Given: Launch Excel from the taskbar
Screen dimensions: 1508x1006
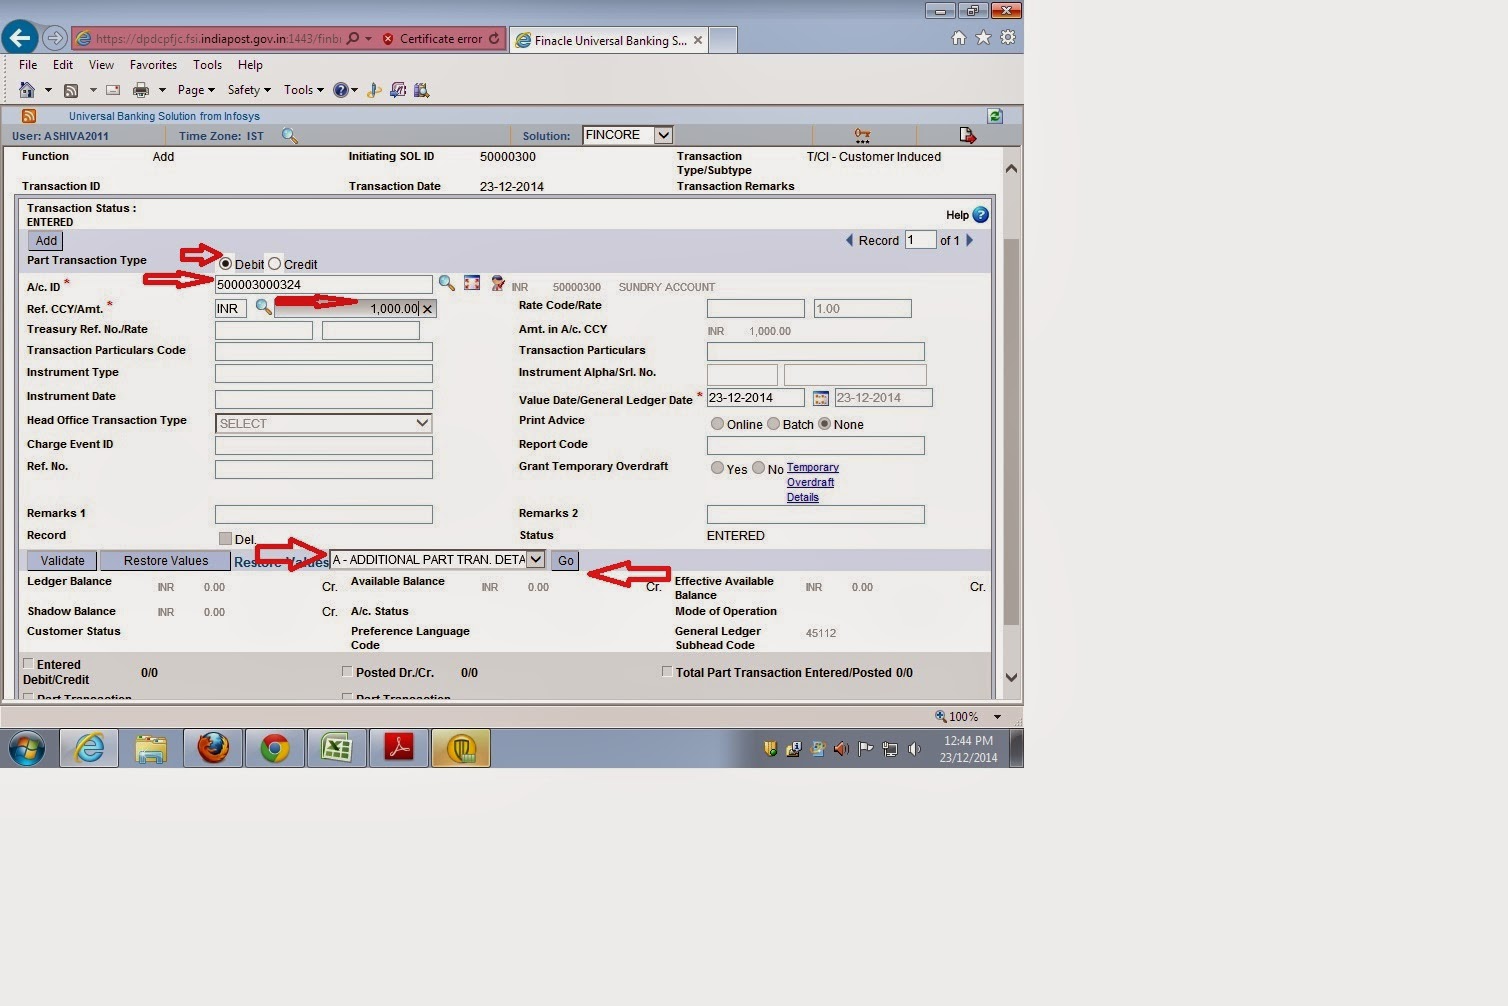Looking at the screenshot, I should (x=336, y=747).
